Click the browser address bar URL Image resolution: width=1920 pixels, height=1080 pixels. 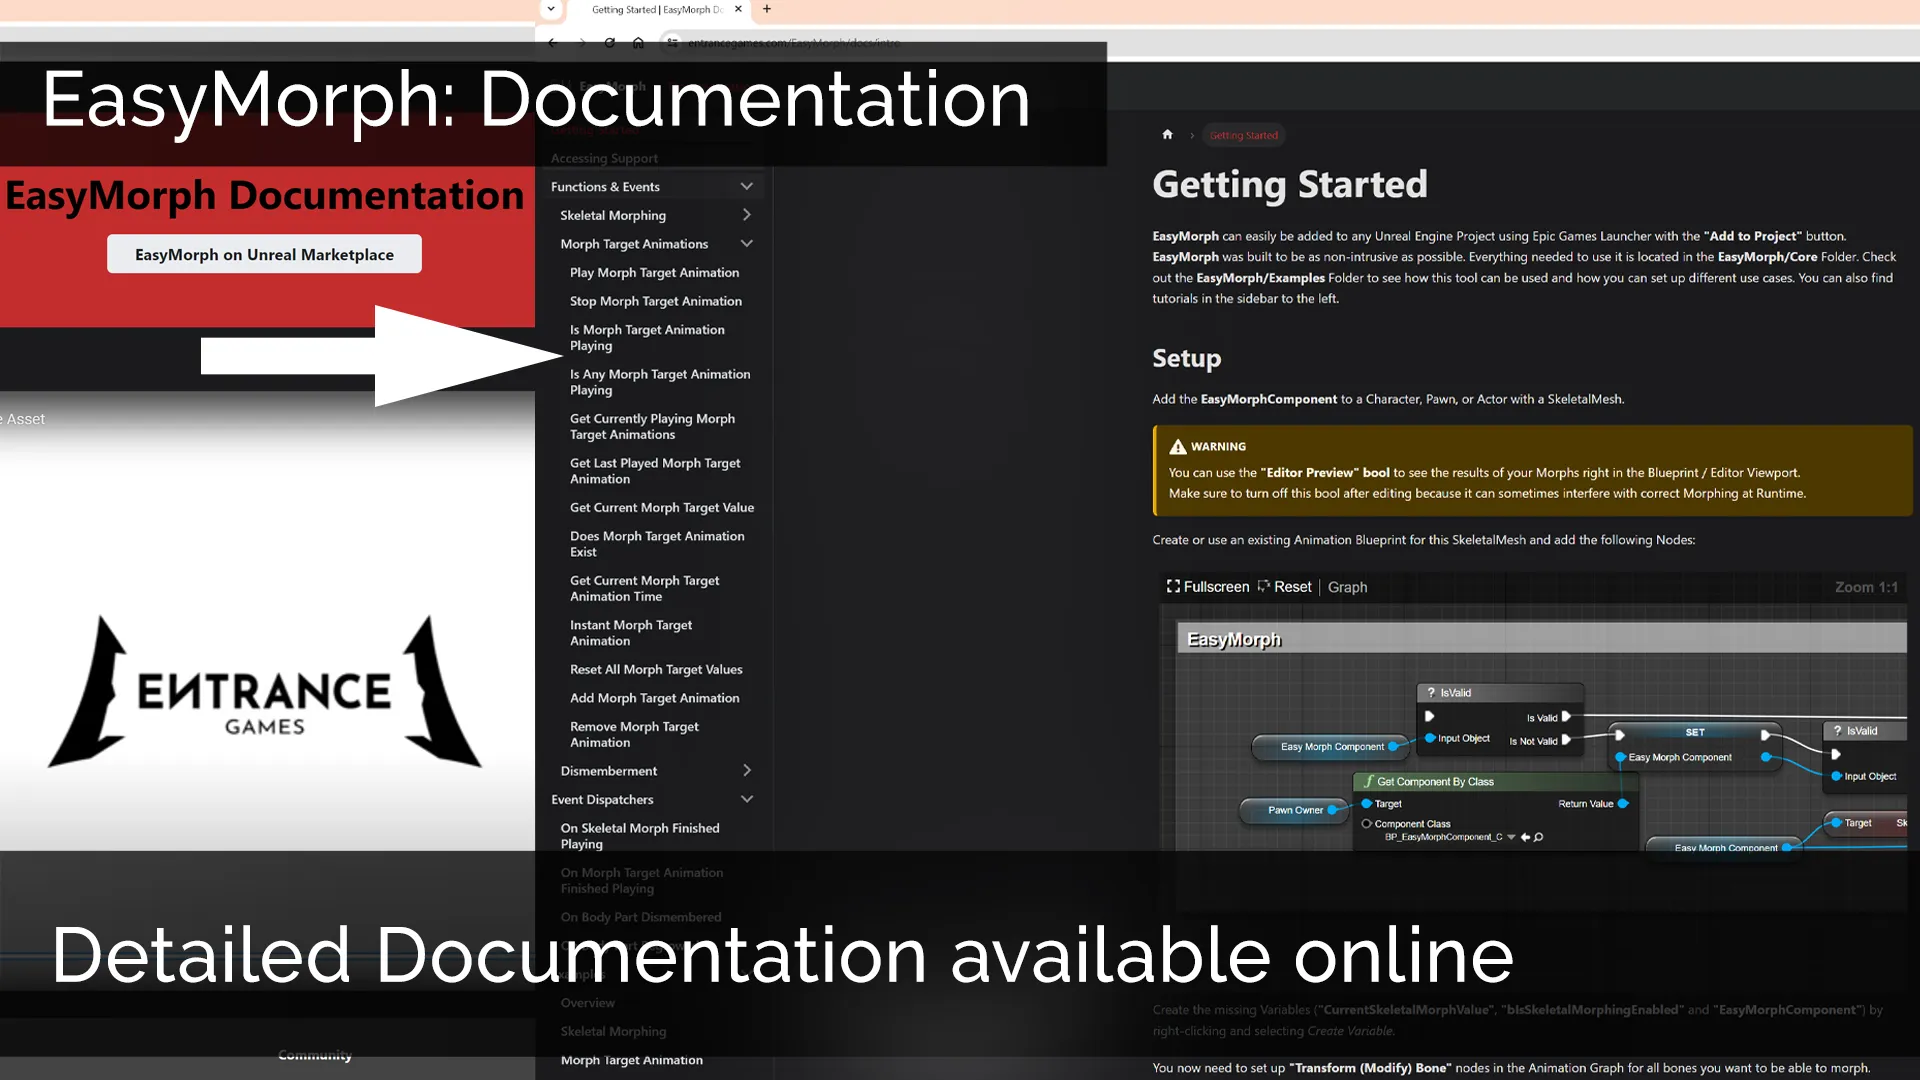[x=794, y=43]
